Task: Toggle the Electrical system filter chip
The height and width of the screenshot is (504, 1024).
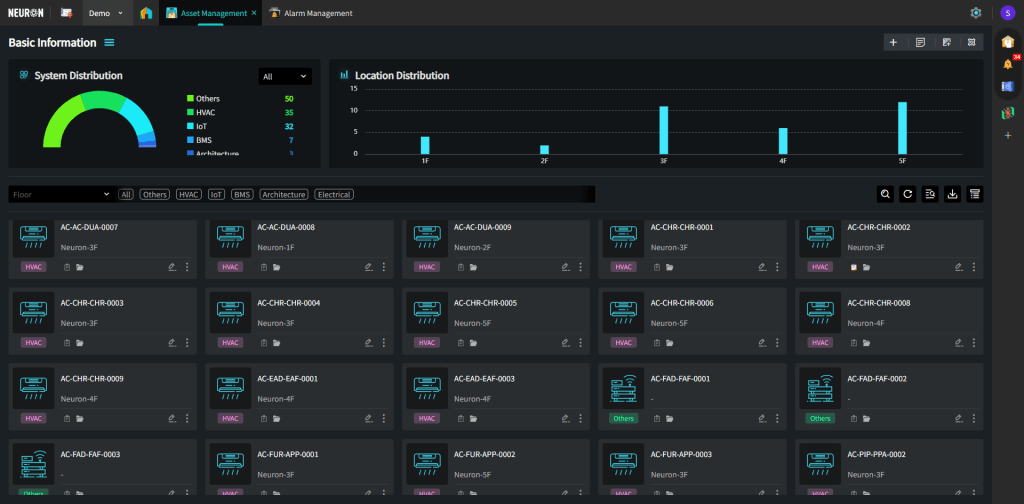Action: coord(334,194)
